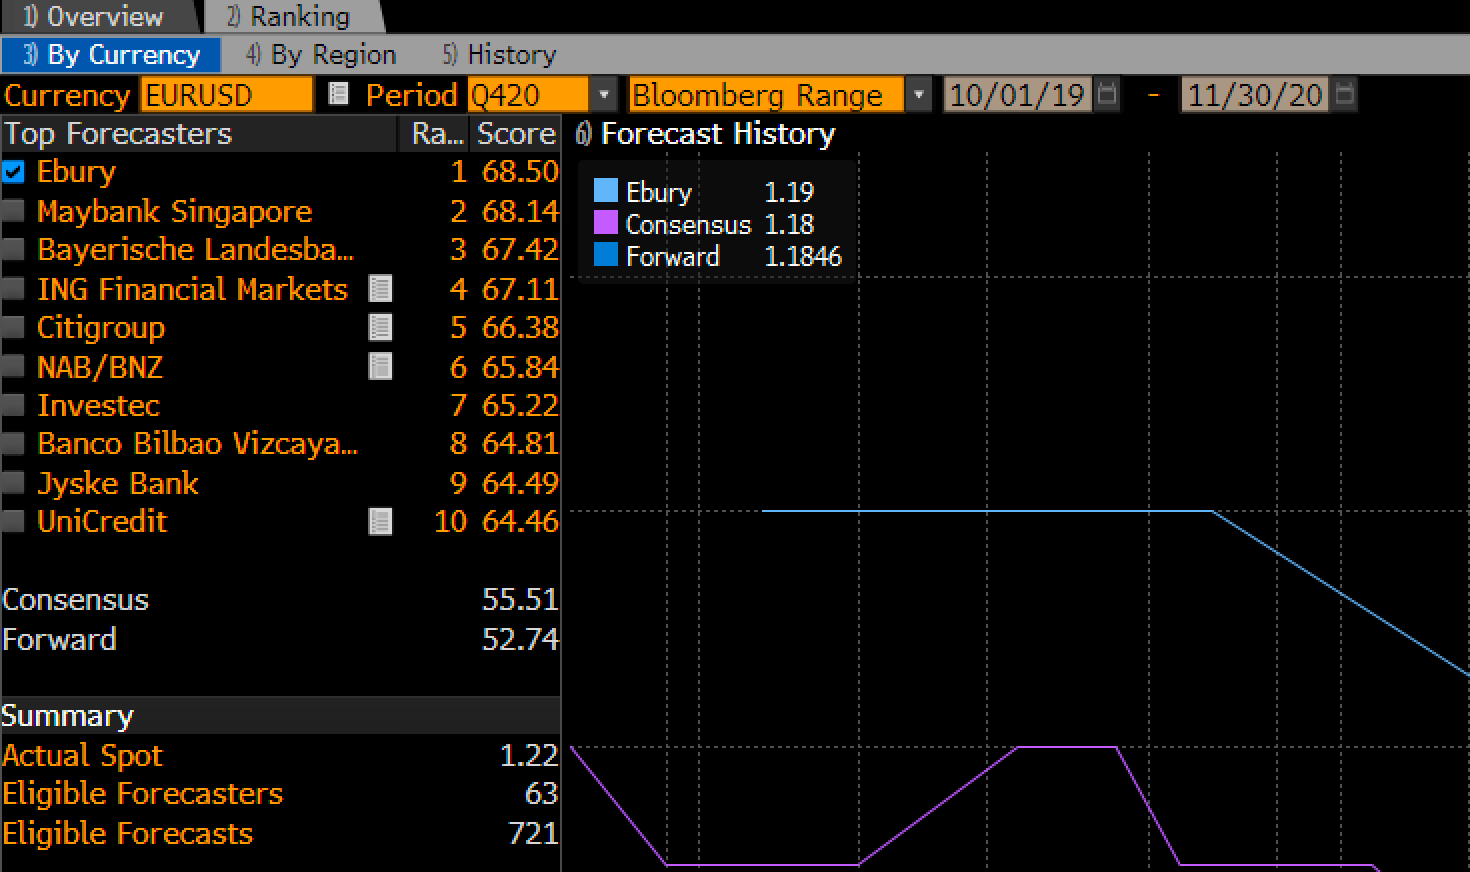Click Eligible Forecasters count 63
The width and height of the screenshot is (1470, 872).
point(541,793)
